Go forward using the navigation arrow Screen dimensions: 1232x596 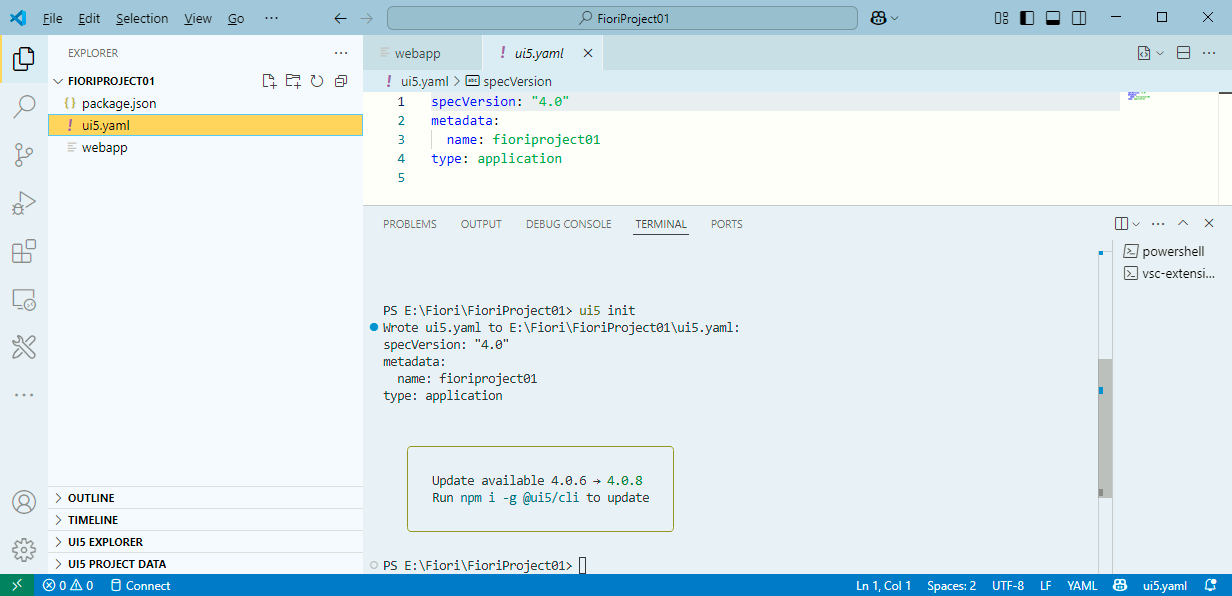click(x=367, y=18)
